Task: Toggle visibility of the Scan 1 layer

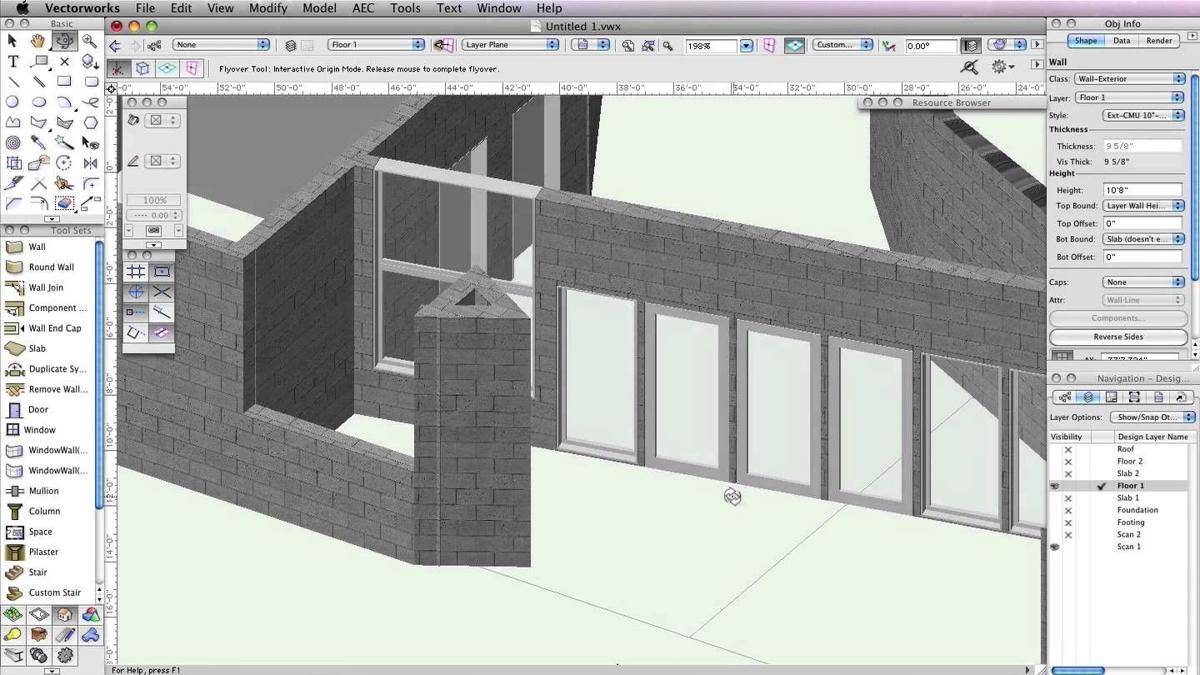Action: 1055,547
